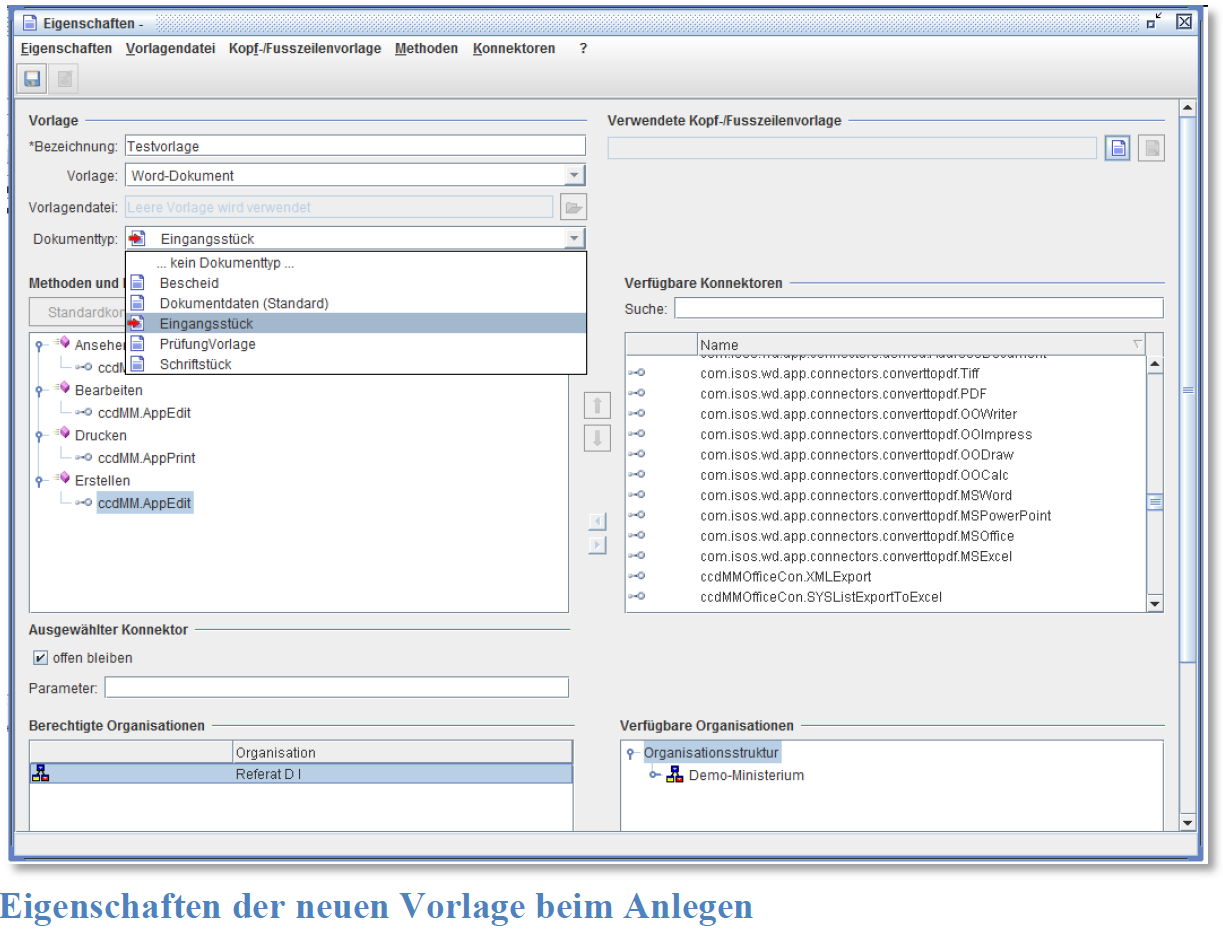This screenshot has height=929, width=1223.
Task: Click the main window scrollbar down arrow
Action: click(1188, 822)
